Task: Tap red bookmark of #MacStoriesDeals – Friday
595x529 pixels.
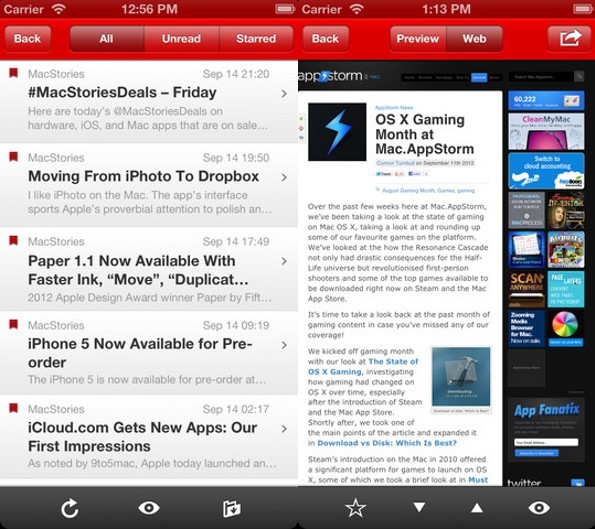Action: click(14, 73)
